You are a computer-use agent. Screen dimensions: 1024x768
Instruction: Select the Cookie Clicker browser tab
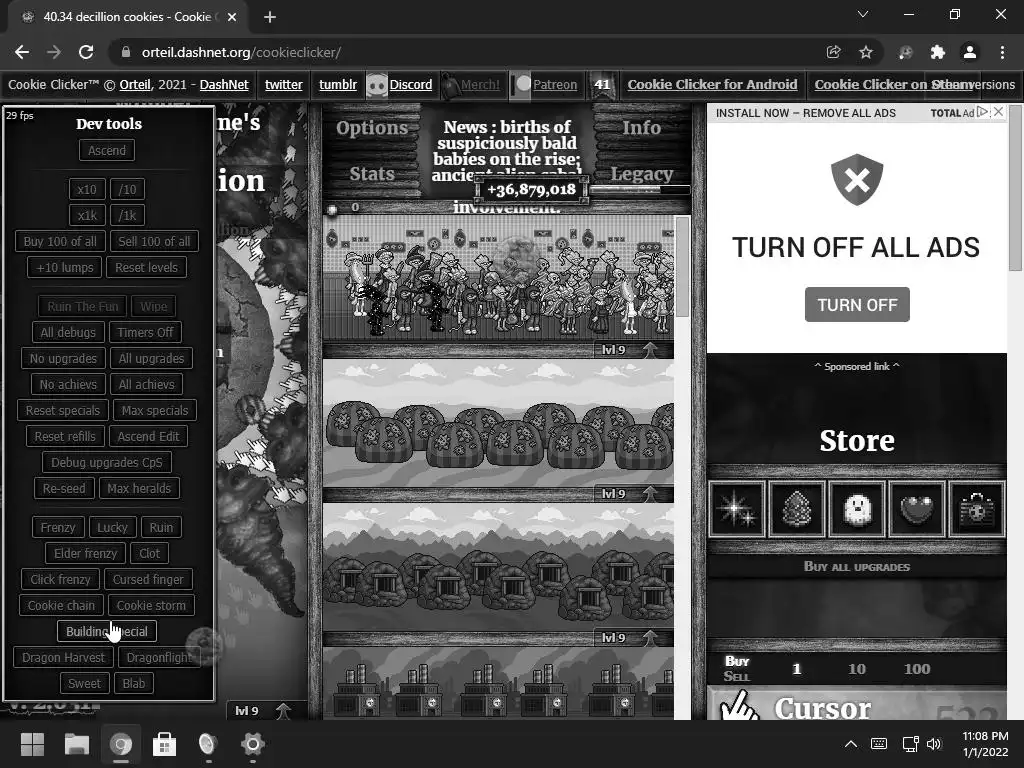(x=127, y=17)
